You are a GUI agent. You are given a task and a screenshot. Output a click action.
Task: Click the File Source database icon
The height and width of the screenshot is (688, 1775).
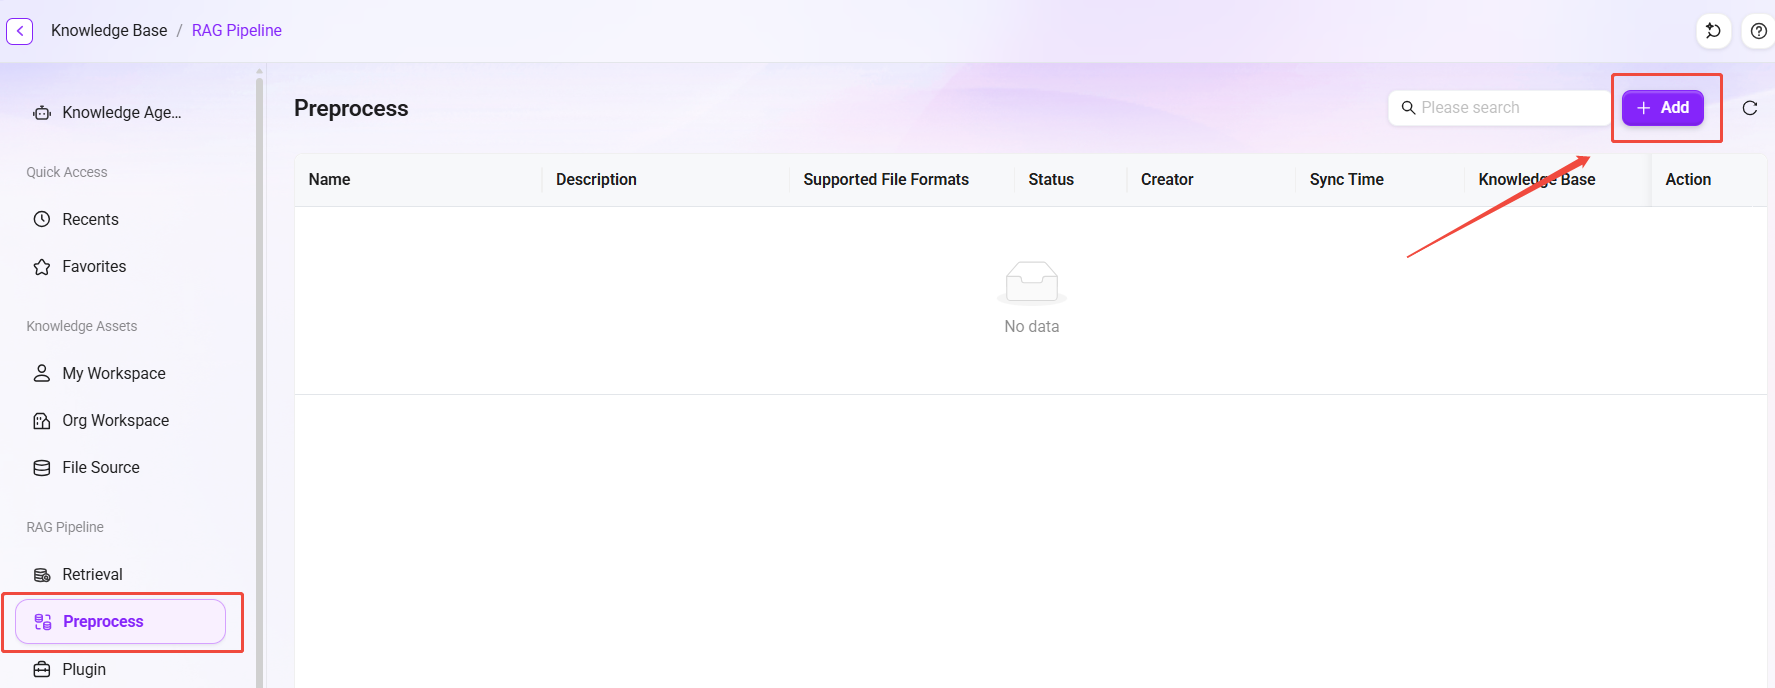pyautogui.click(x=42, y=468)
